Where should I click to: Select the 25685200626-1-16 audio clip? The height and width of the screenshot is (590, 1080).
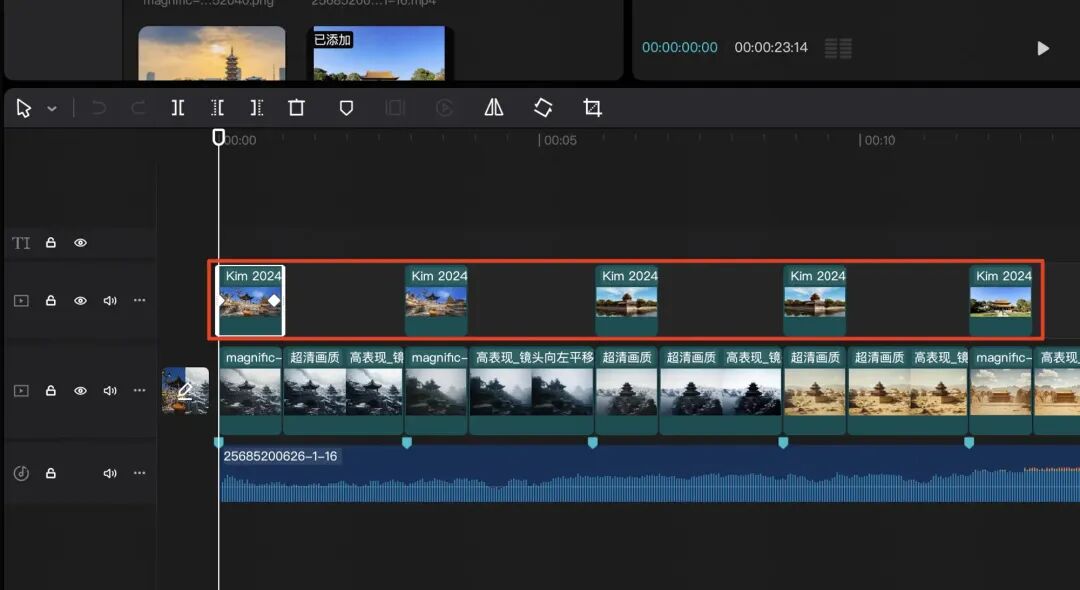[x=650, y=474]
